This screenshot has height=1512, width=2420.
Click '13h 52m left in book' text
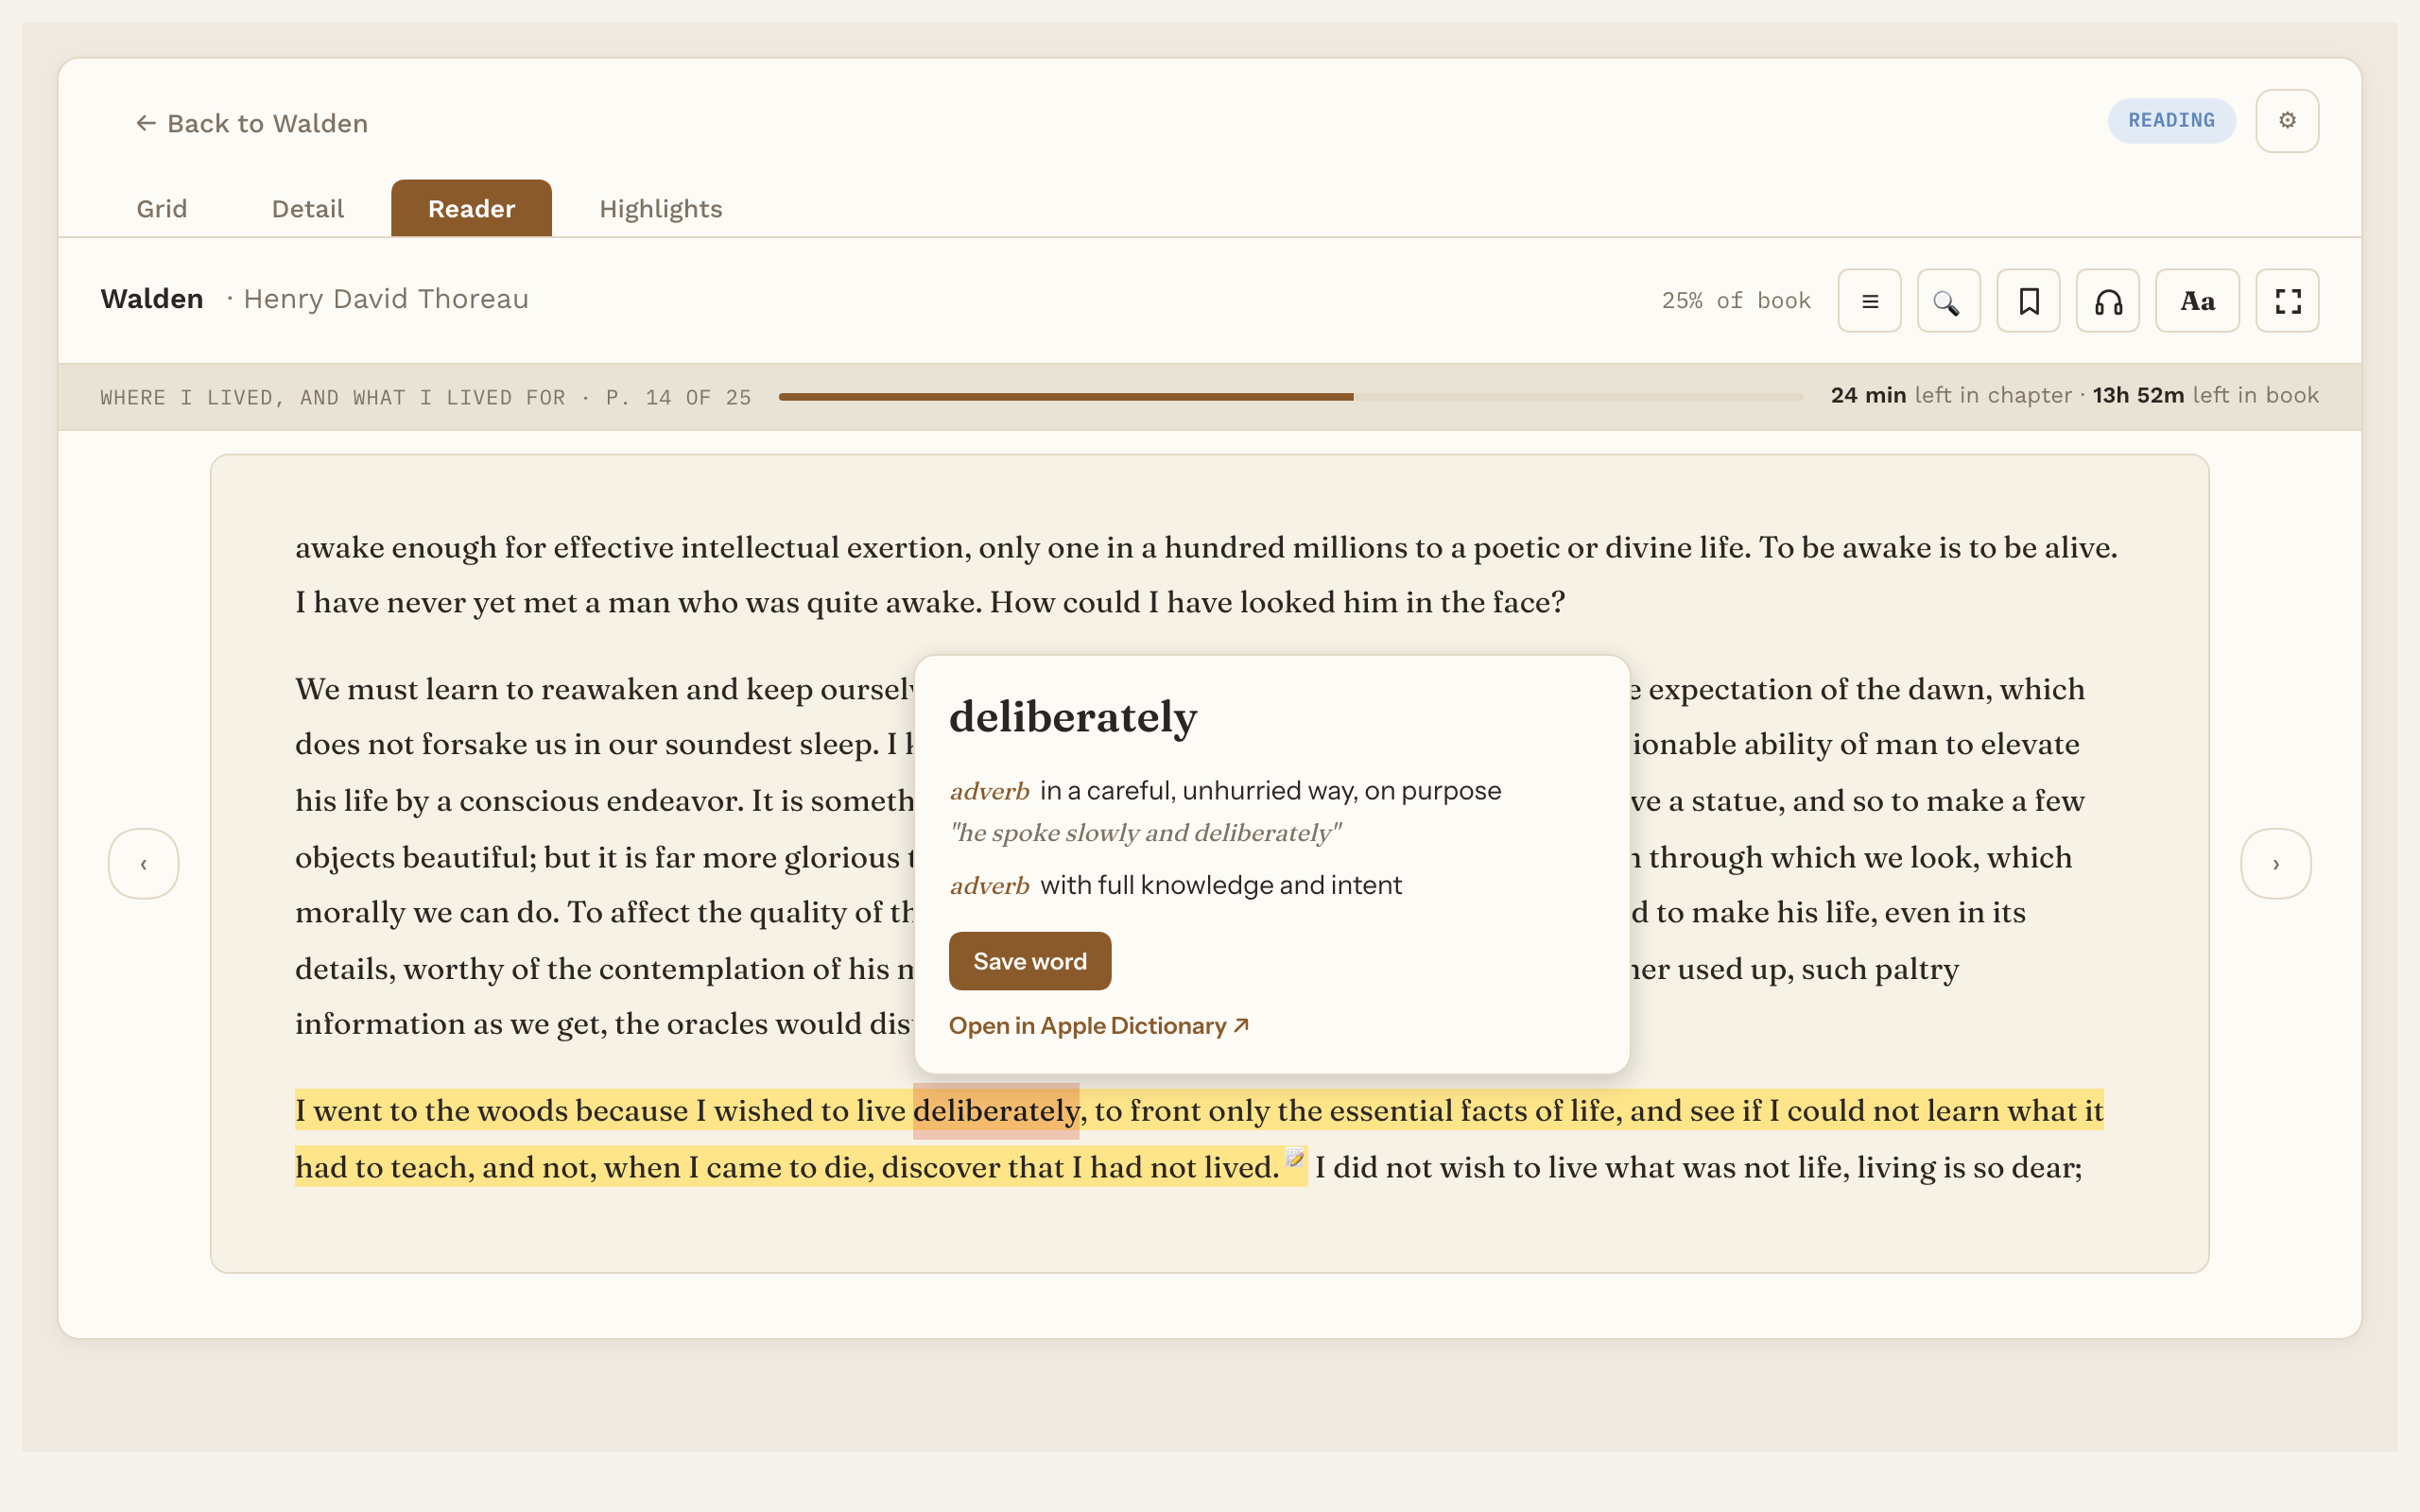tap(2206, 396)
